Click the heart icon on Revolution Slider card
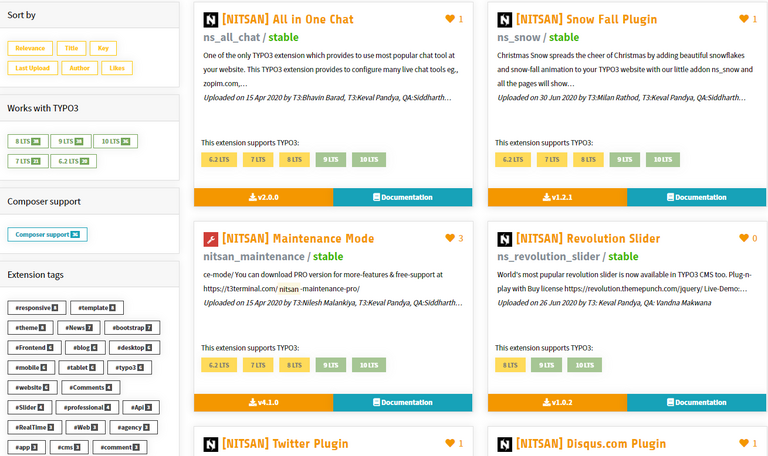The image size is (768, 456). 743,238
